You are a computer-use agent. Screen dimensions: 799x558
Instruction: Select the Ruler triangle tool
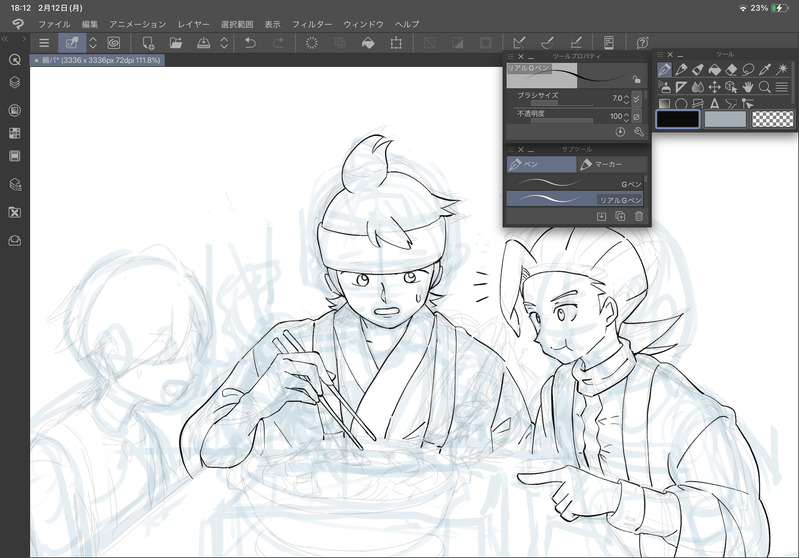681,87
